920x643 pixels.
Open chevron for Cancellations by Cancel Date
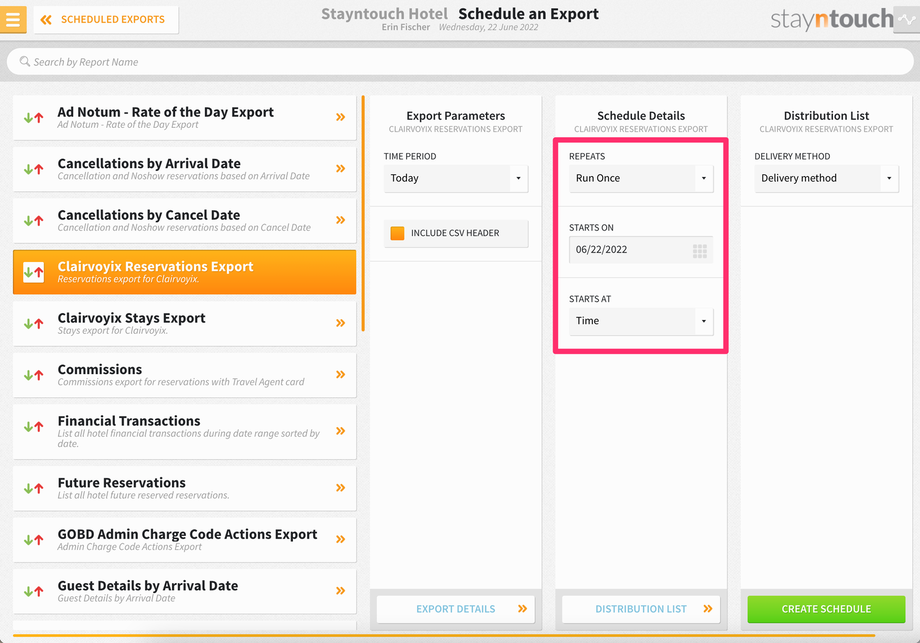(340, 220)
